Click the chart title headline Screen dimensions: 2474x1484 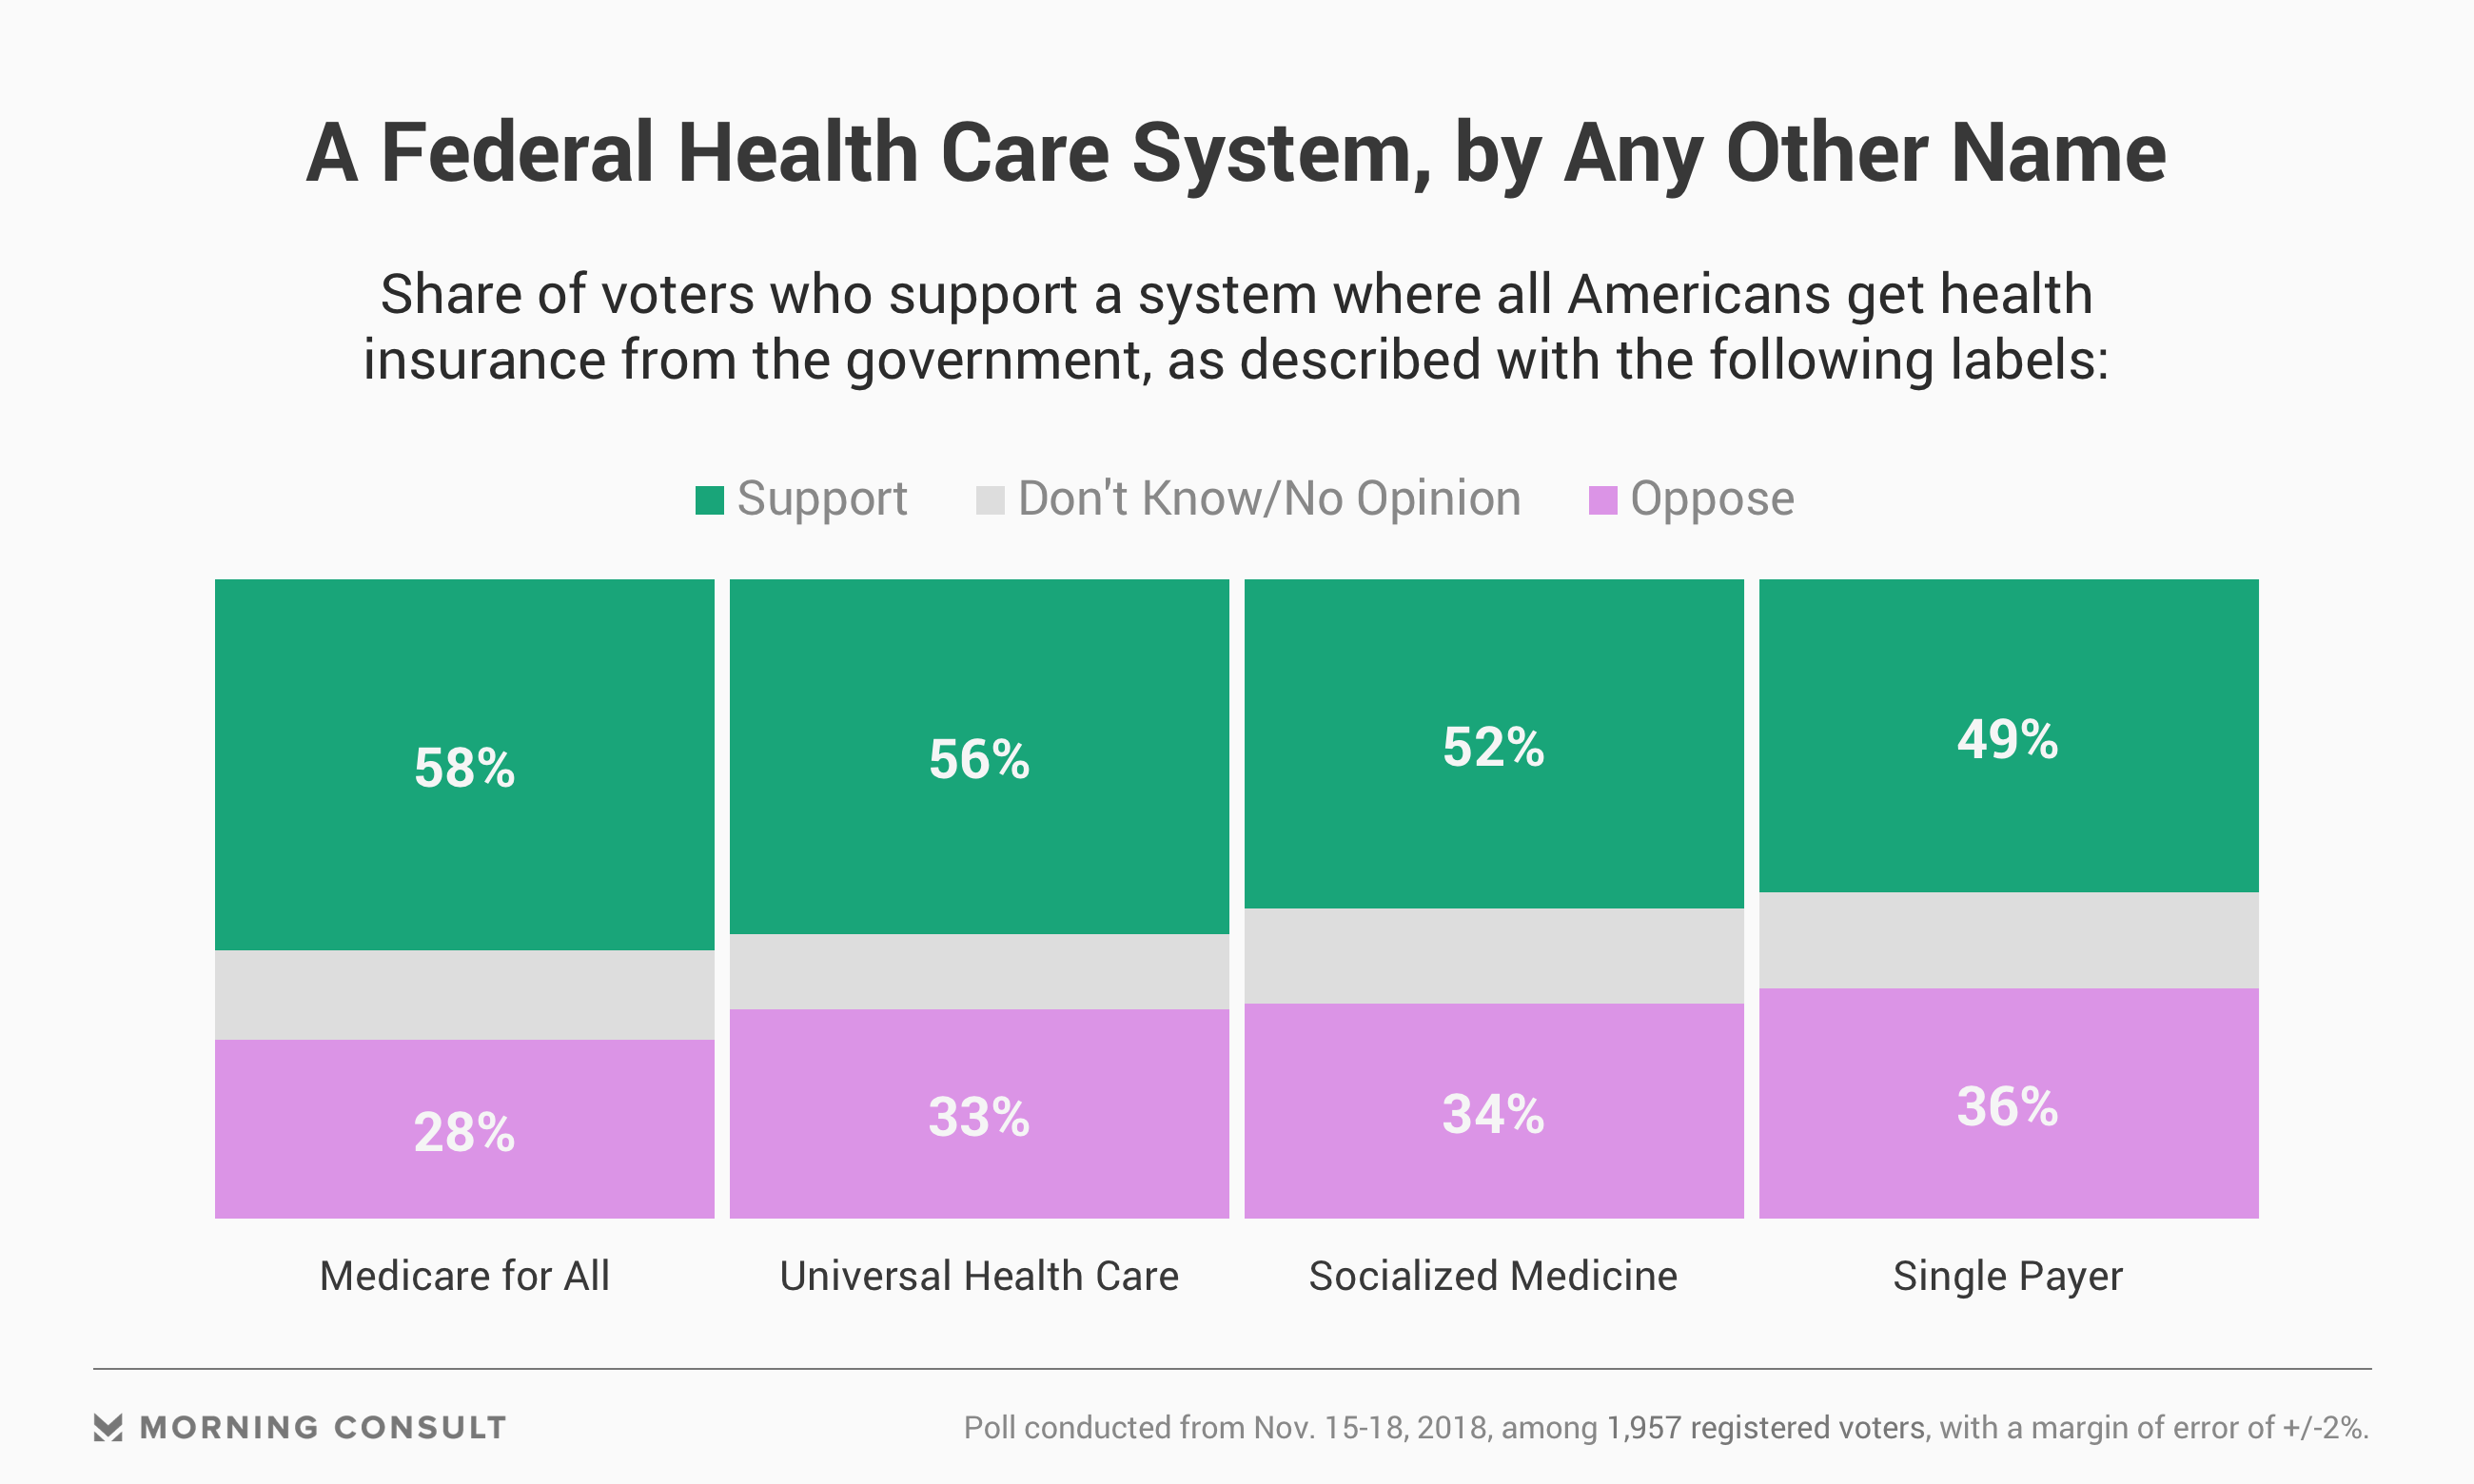pos(1237,154)
